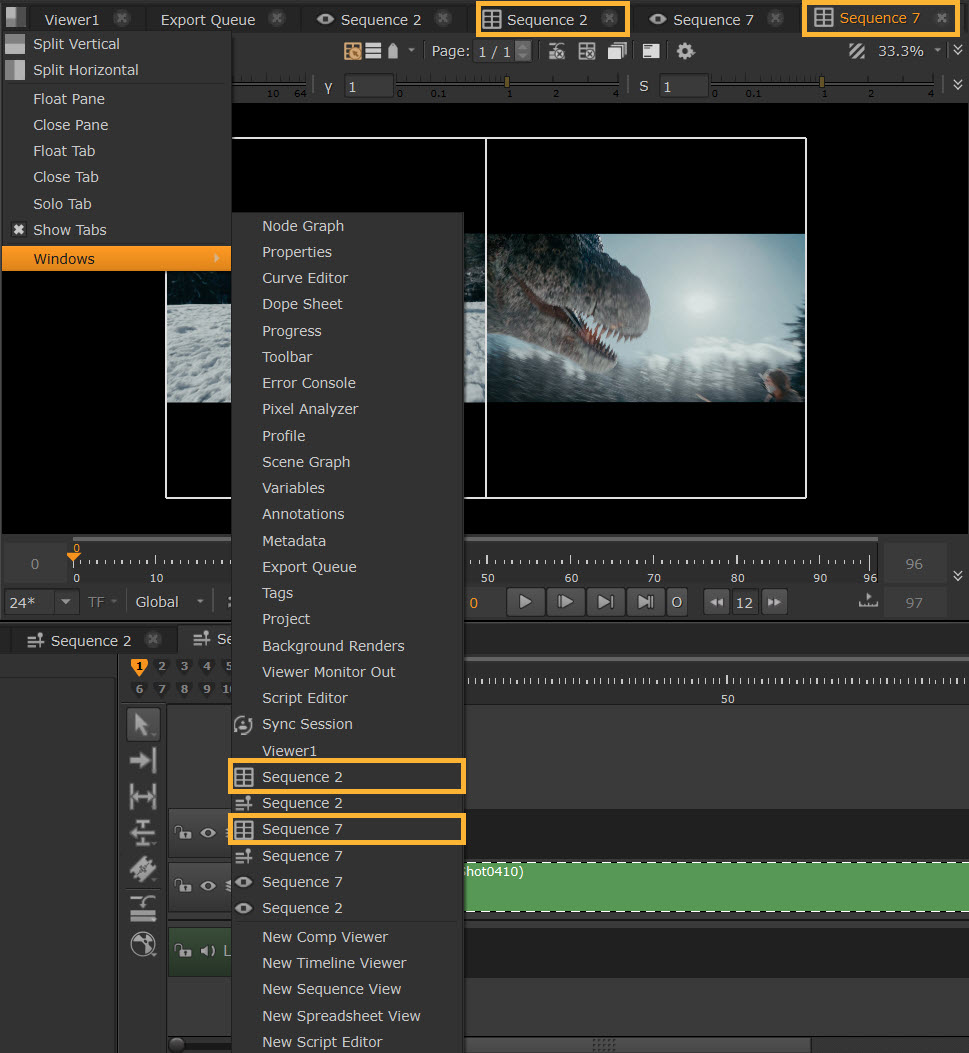Select the Razor blade tool
Image resolution: width=969 pixels, height=1053 pixels.
click(143, 869)
